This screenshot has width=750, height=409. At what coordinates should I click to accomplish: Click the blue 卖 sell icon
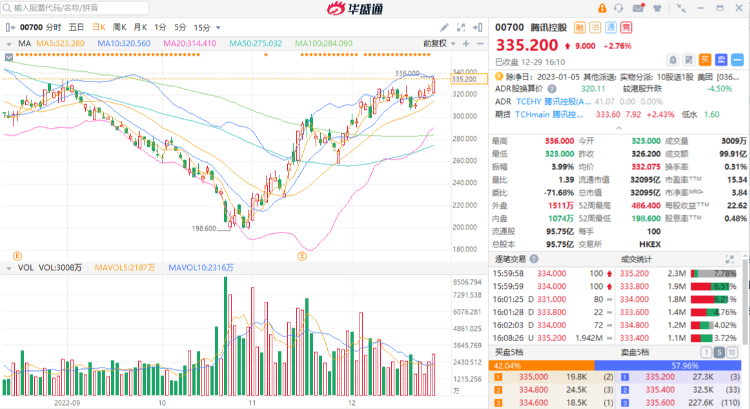[721, 60]
